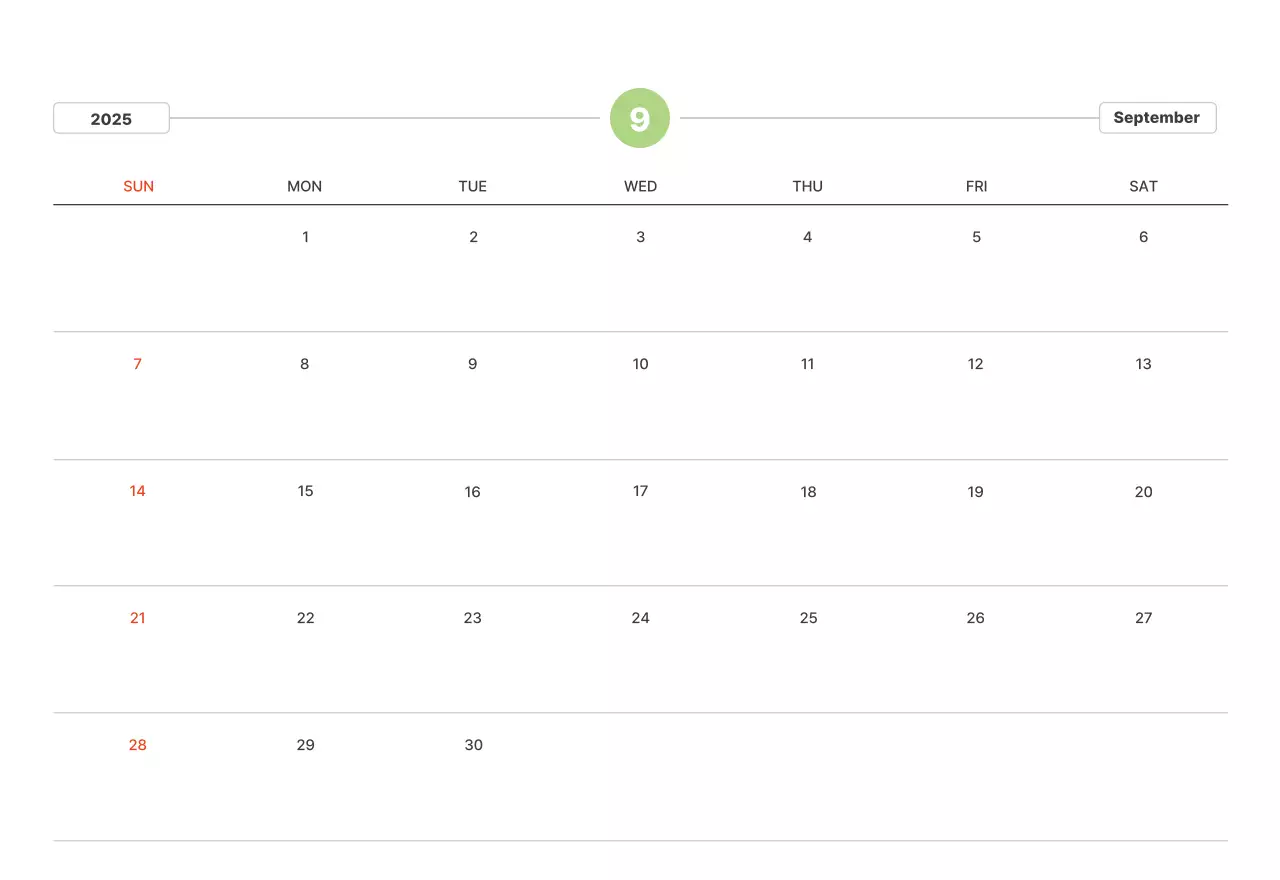Click the September month label box
Image resolution: width=1280 pixels, height=880 pixels.
(1157, 118)
